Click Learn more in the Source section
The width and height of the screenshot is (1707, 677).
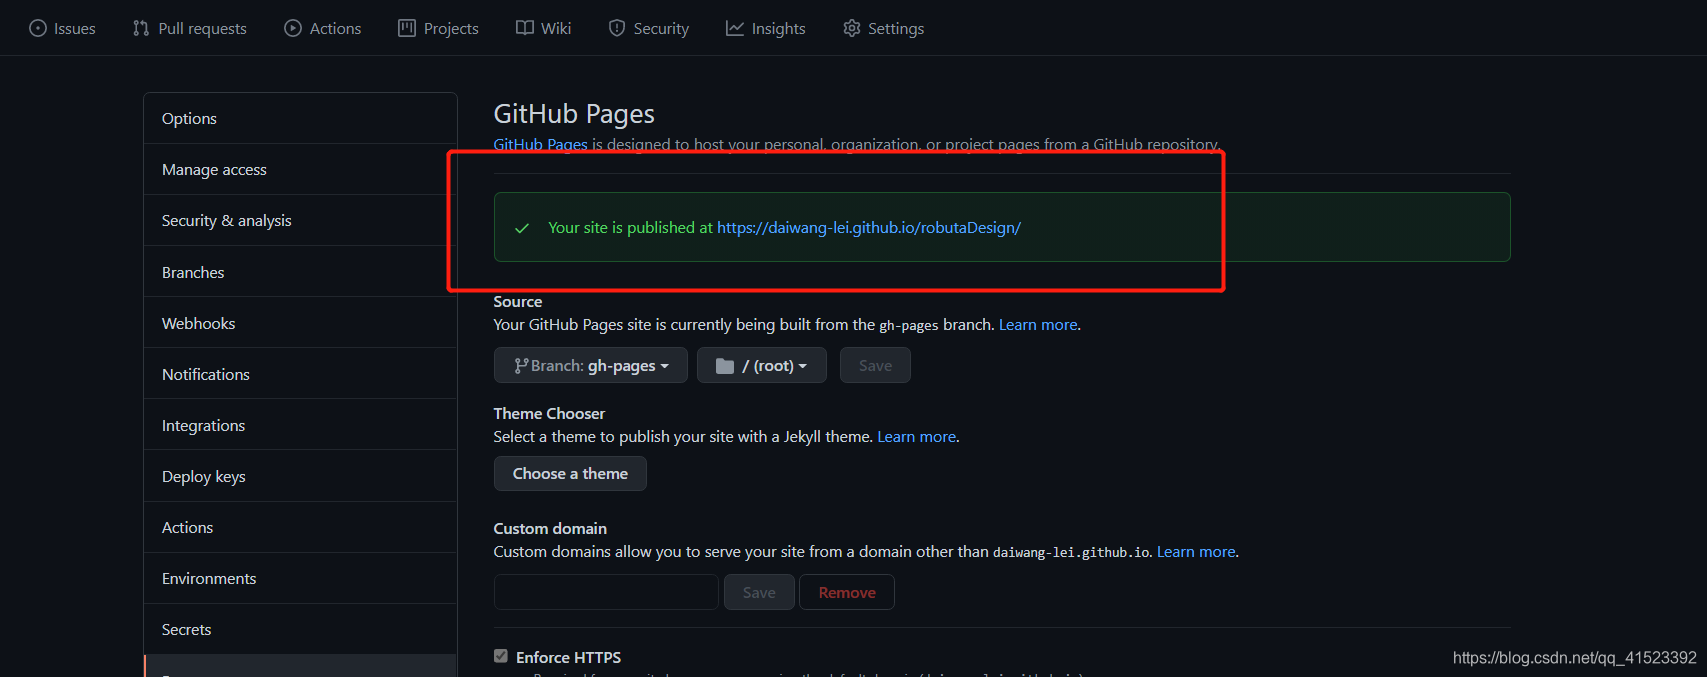[x=1038, y=324]
